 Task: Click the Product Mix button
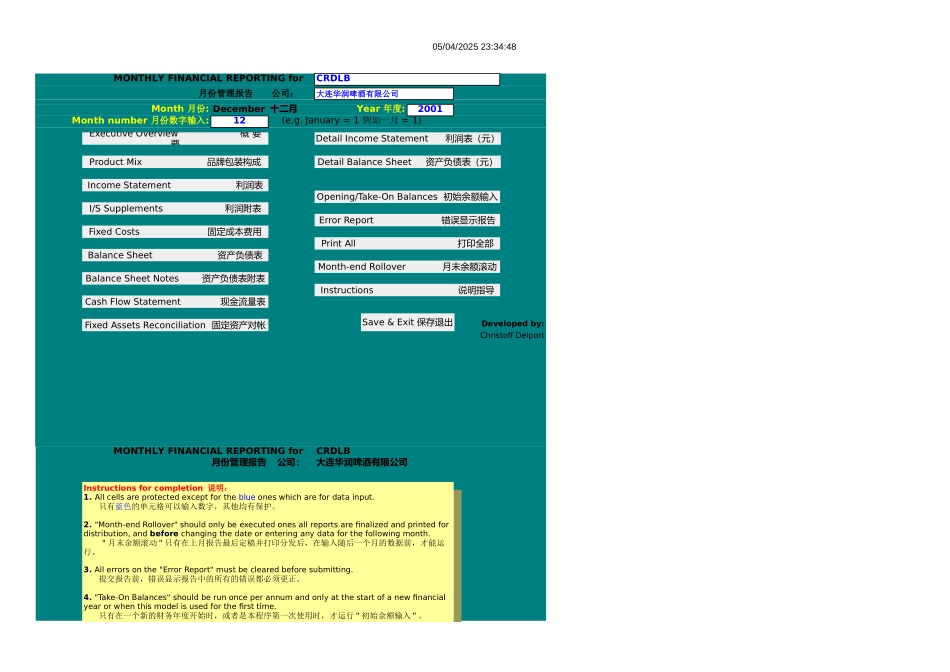click(175, 162)
